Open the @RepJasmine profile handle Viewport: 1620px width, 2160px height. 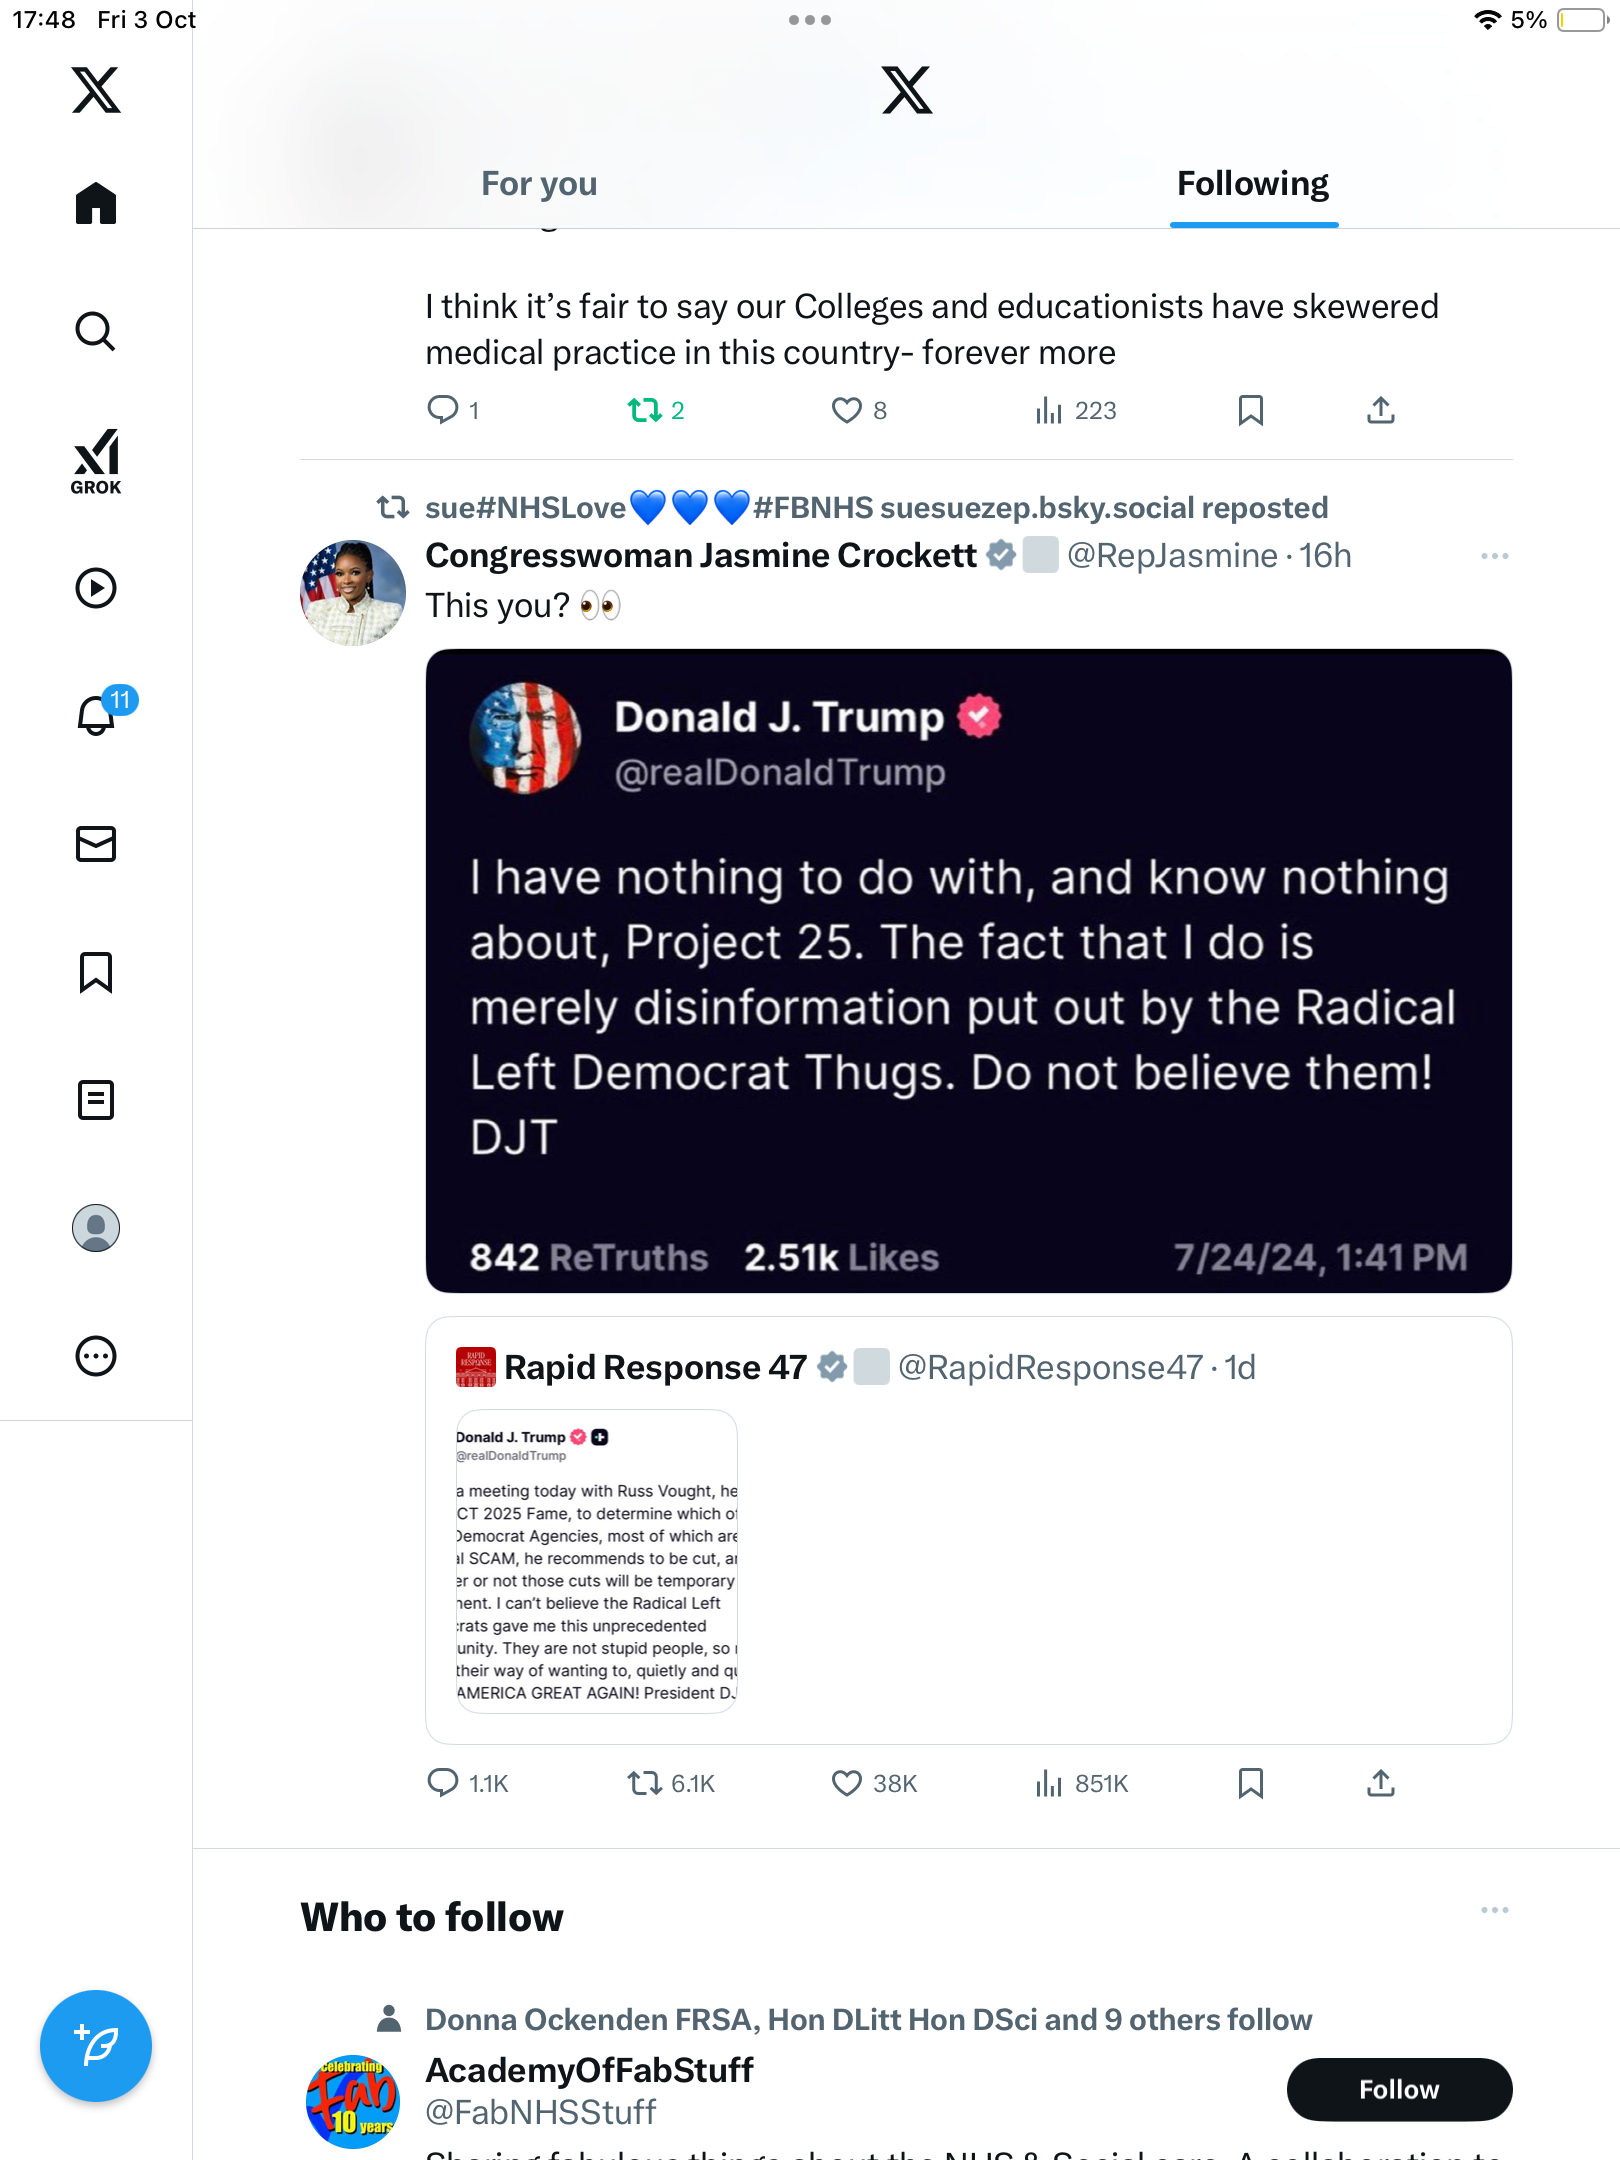coord(1172,556)
